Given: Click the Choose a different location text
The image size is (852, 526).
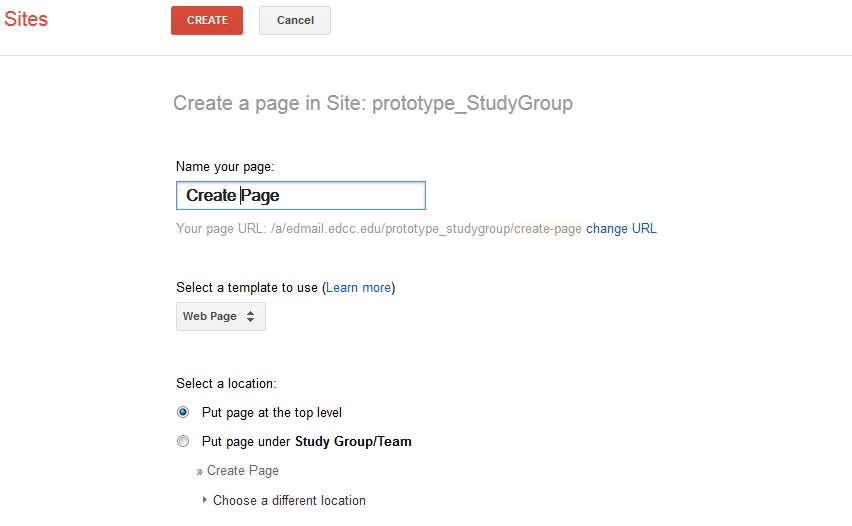Looking at the screenshot, I should tap(289, 500).
